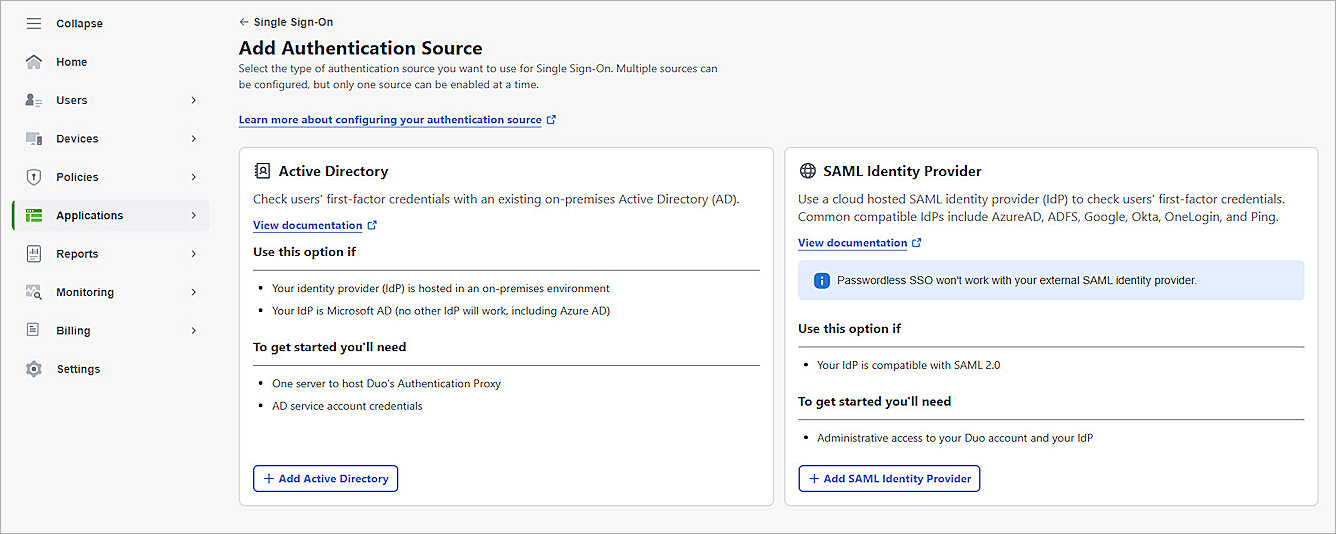Click the Devices icon in sidebar
This screenshot has width=1336, height=534.
pos(34,139)
